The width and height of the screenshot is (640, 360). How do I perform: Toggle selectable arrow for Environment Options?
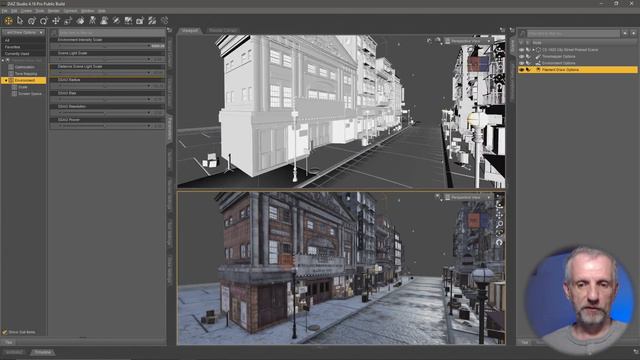528,63
